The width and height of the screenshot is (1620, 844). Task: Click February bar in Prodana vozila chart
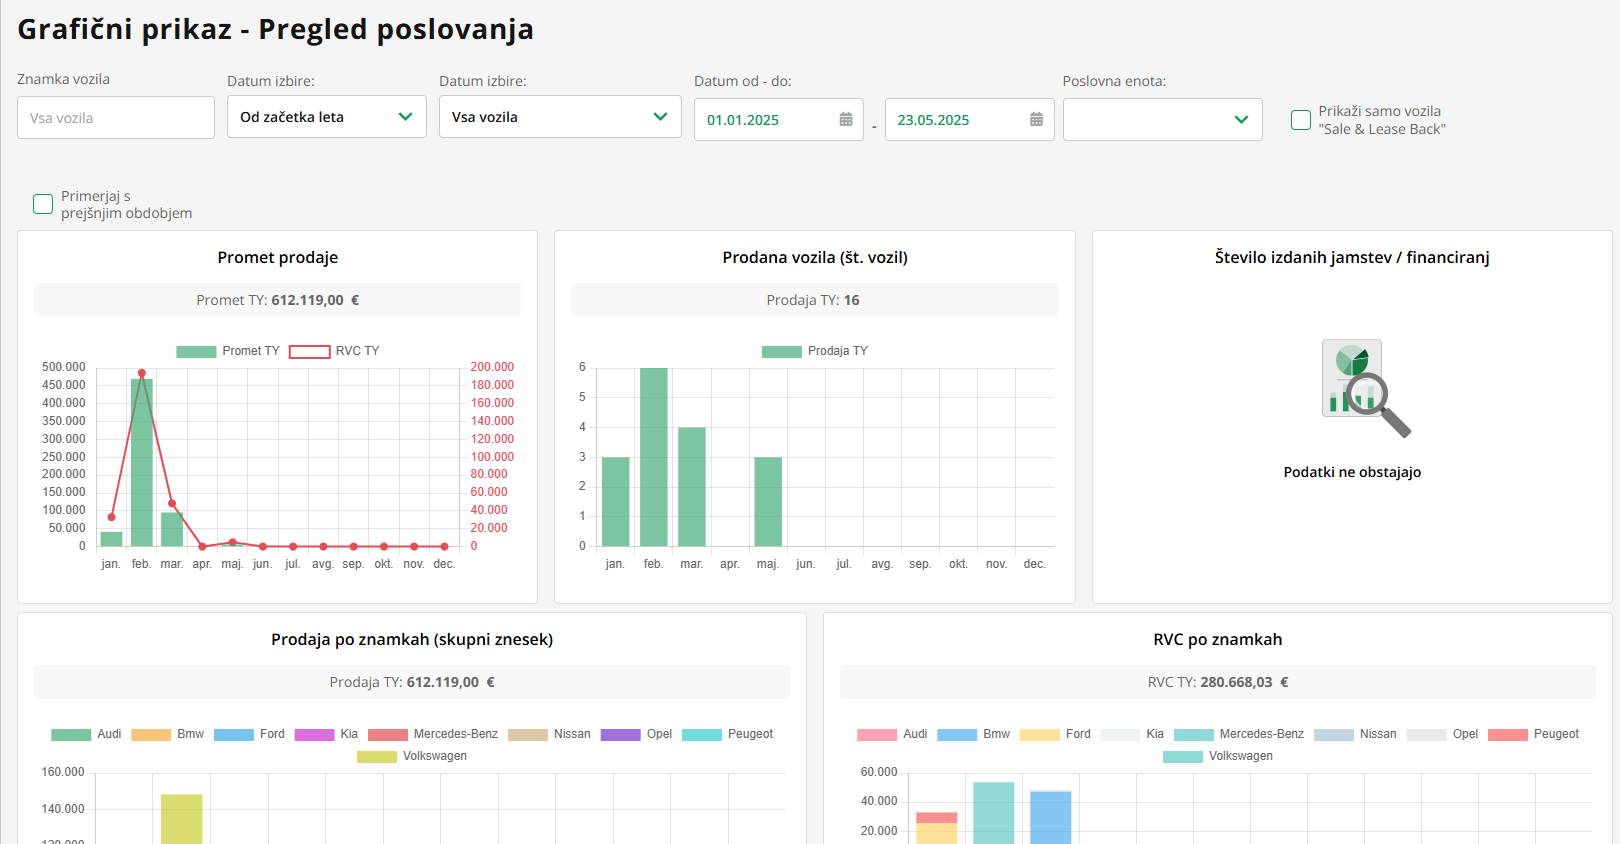[x=654, y=457]
